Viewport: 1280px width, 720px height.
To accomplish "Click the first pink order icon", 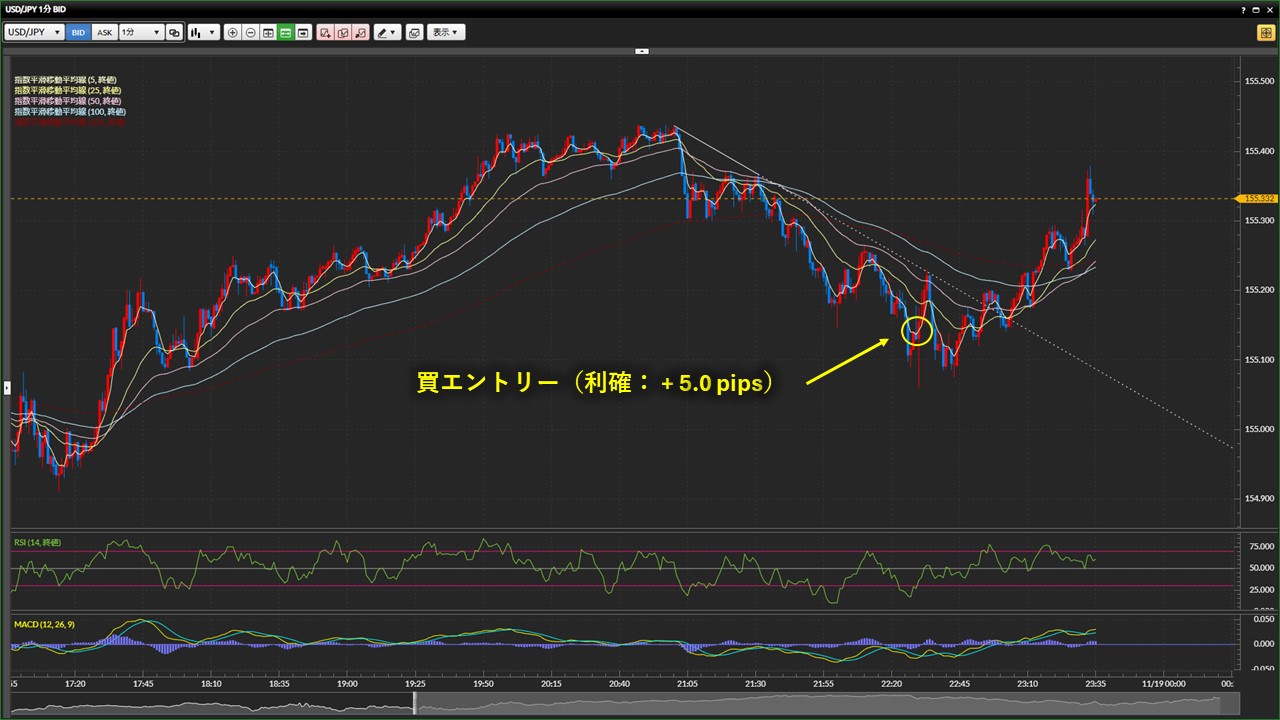I will click(325, 32).
